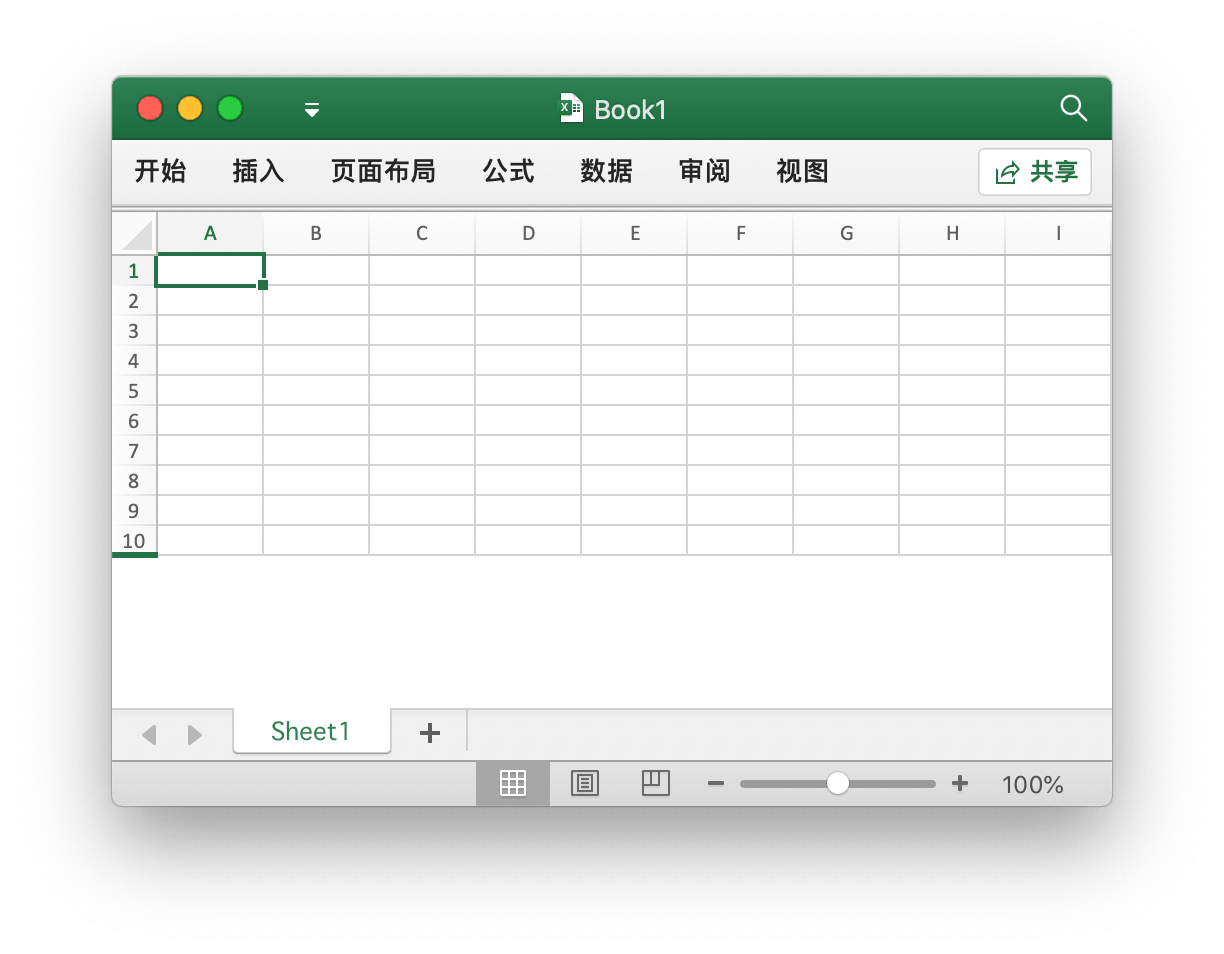1224x954 pixels.
Task: Select column A header
Action: pos(210,233)
